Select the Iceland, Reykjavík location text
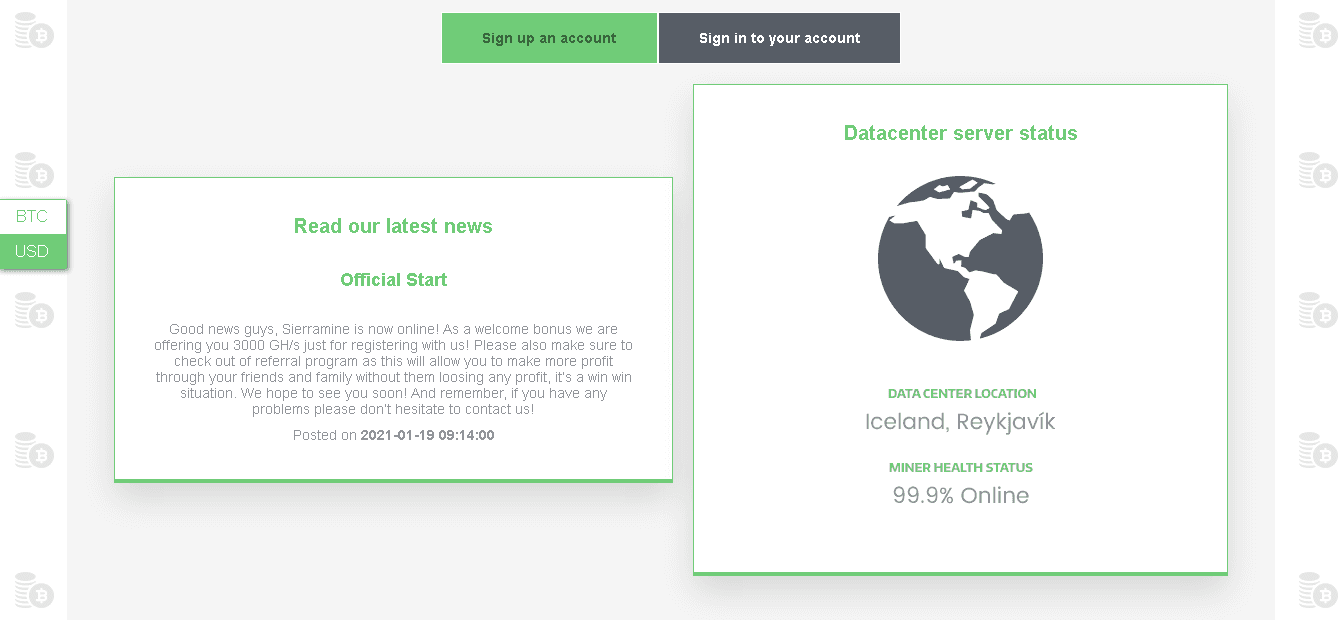Viewport: 1340px width, 620px height. (960, 422)
